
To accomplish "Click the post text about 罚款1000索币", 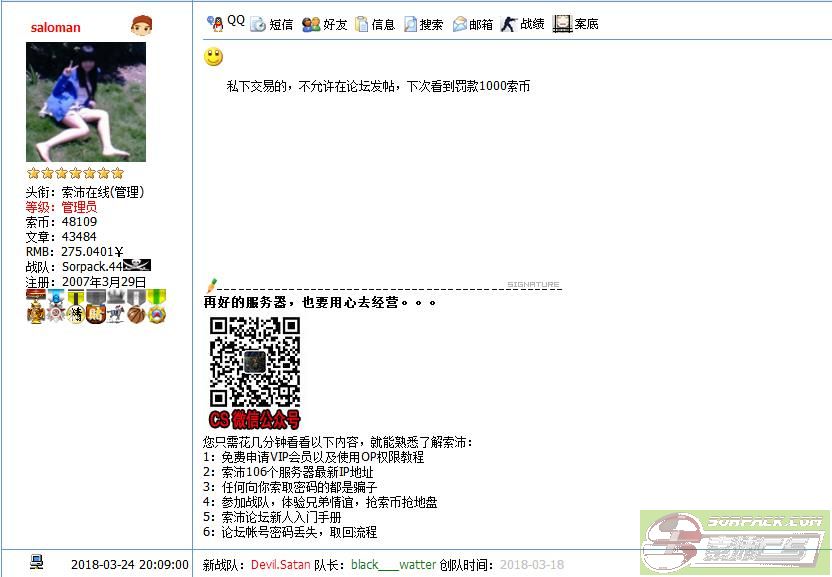I will coord(378,87).
